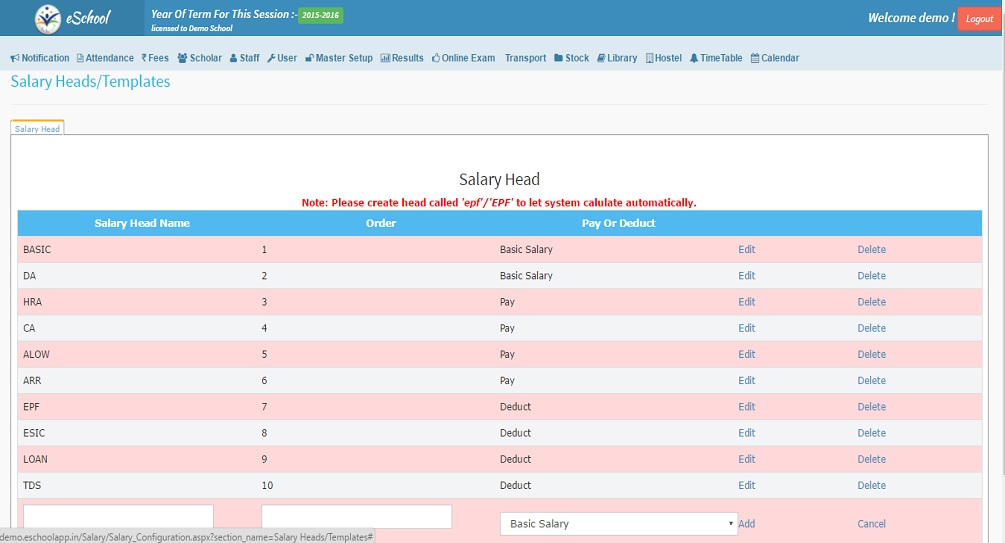The height and width of the screenshot is (543, 1005).
Task: Click the new Salary Head Name field
Action: pyautogui.click(x=118, y=518)
